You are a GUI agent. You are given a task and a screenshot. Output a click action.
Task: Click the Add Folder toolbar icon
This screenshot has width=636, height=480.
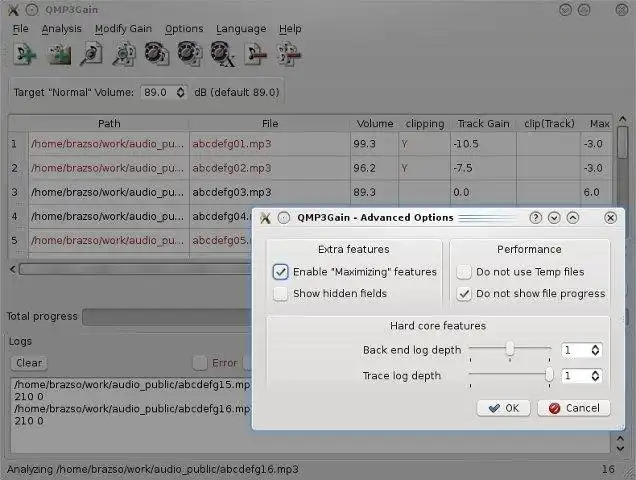click(x=59, y=54)
